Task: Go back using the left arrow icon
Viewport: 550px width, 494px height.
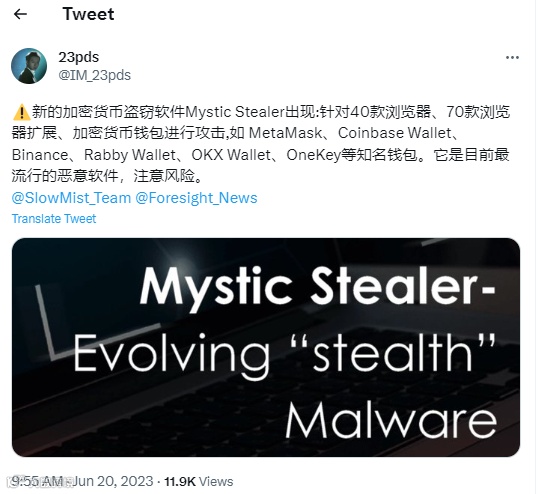Action: tap(20, 14)
